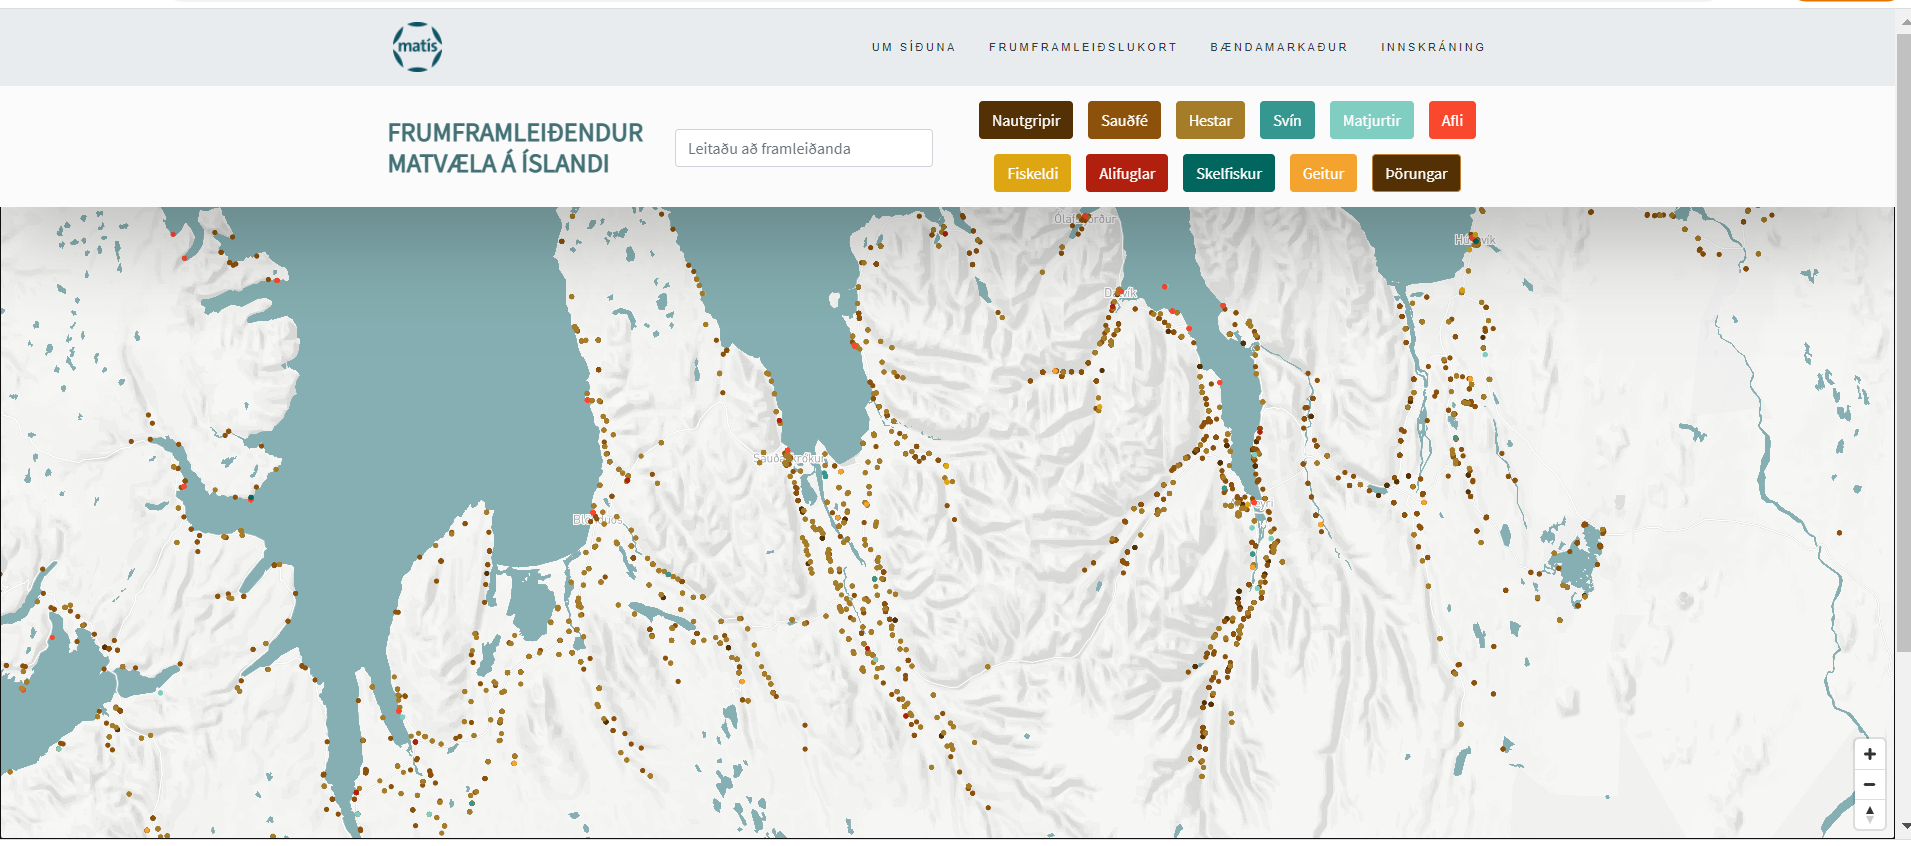This screenshot has height=846, width=1911.
Task: Reset map bearing with compass button
Action: (1869, 814)
